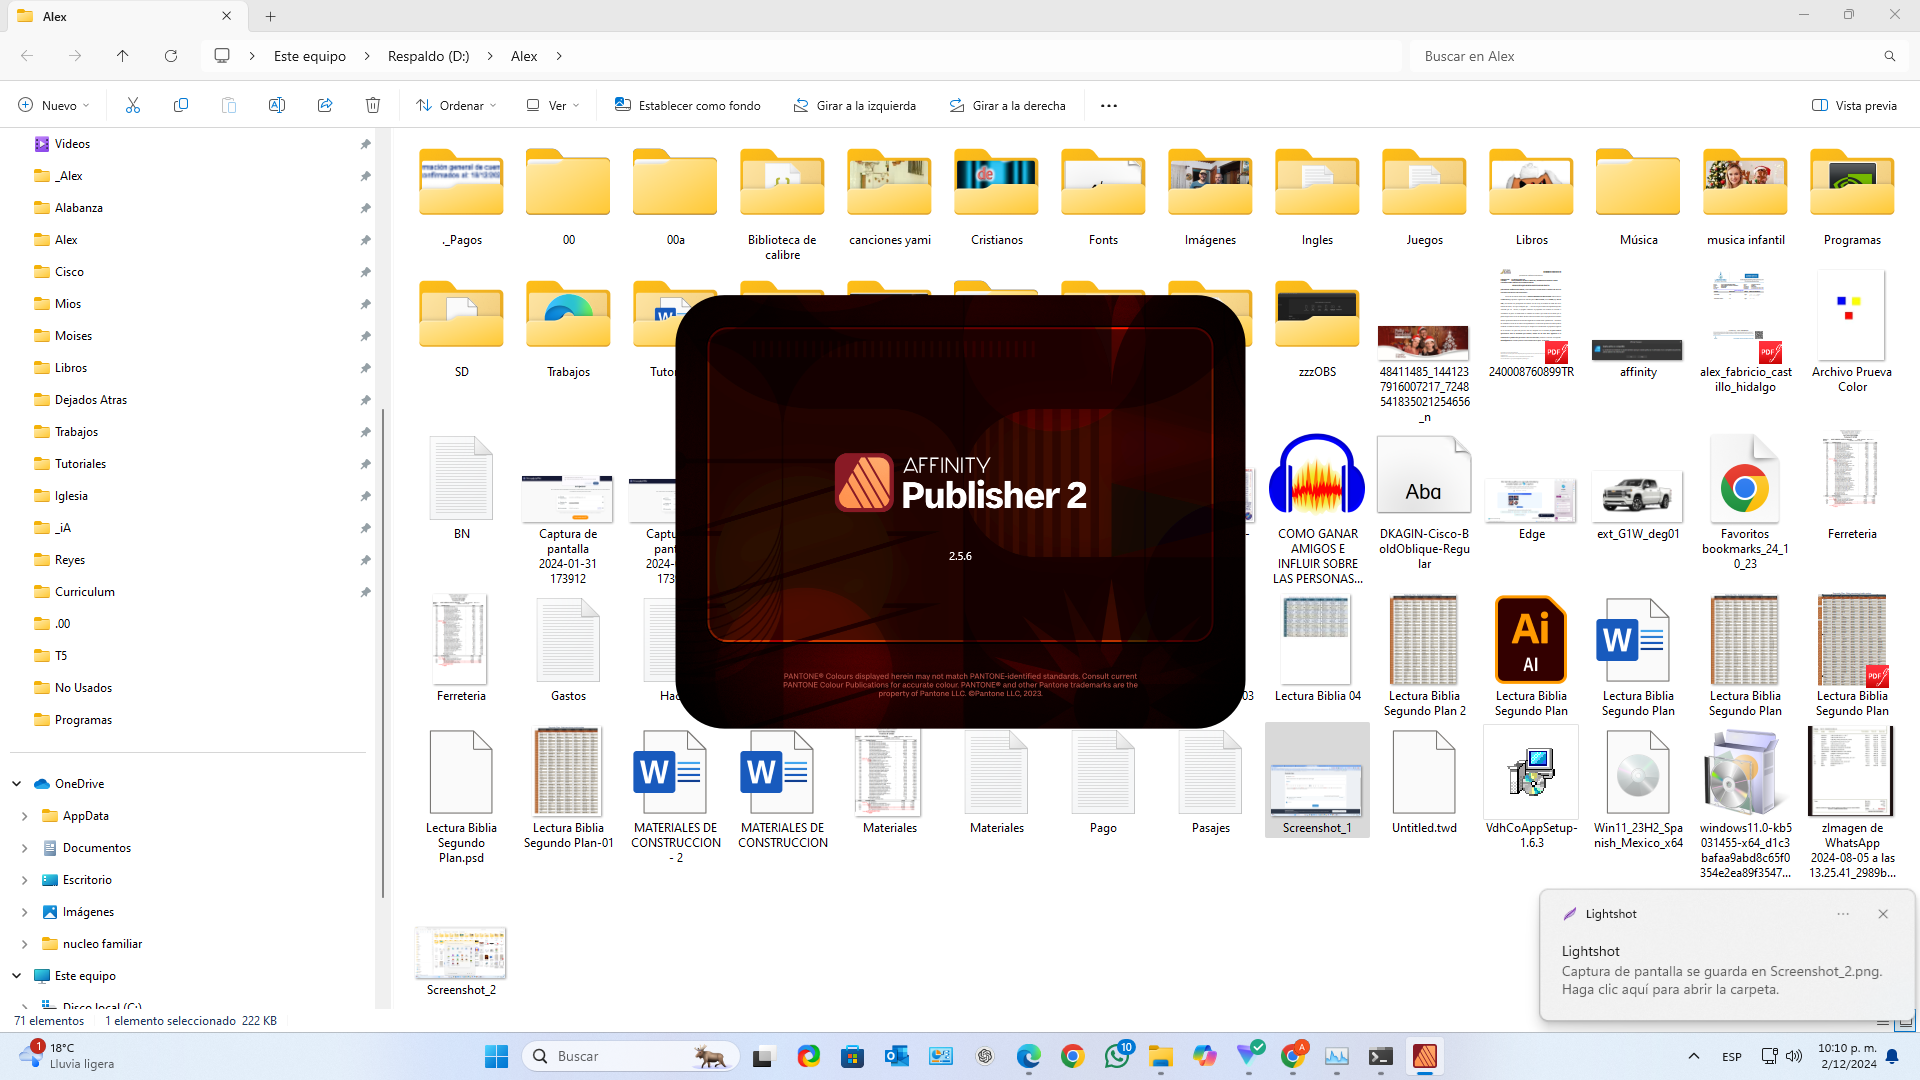The width and height of the screenshot is (1920, 1080).
Task: Collapse the Este equipo tree node
Action: pyautogui.click(x=17, y=976)
